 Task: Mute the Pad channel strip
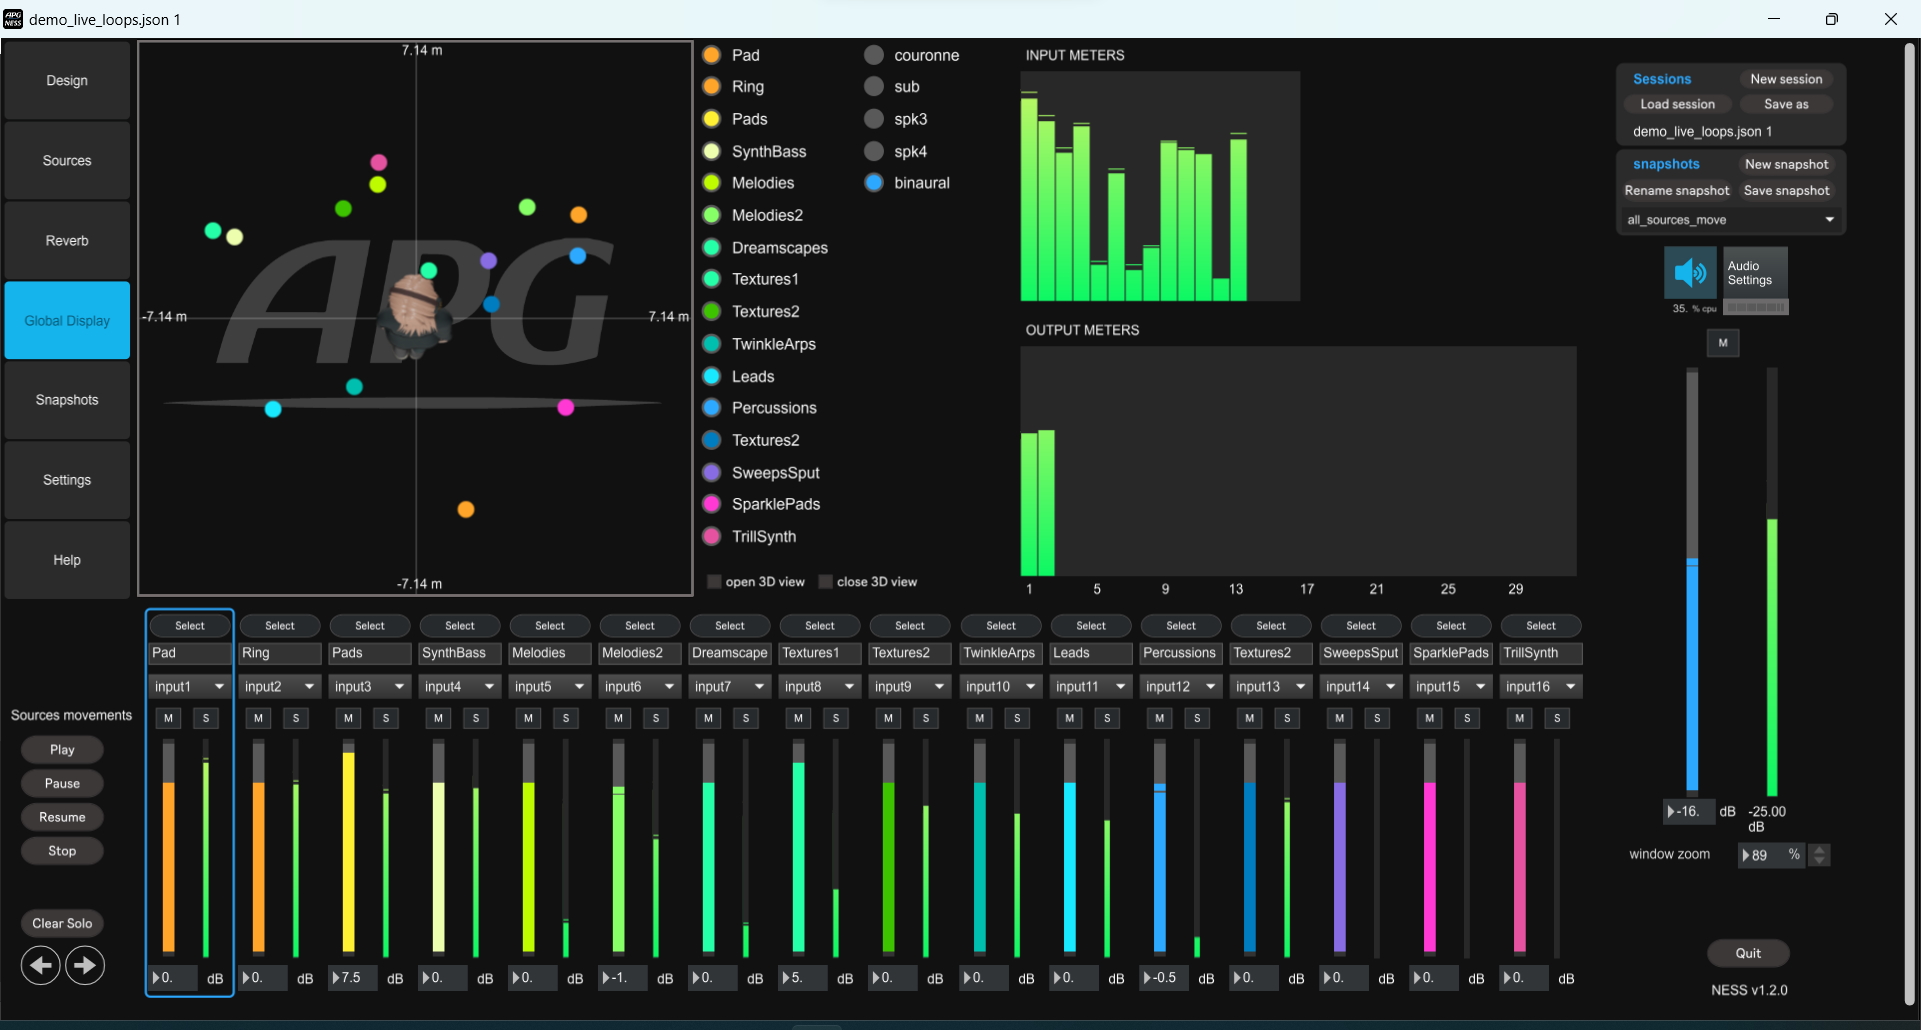point(168,718)
